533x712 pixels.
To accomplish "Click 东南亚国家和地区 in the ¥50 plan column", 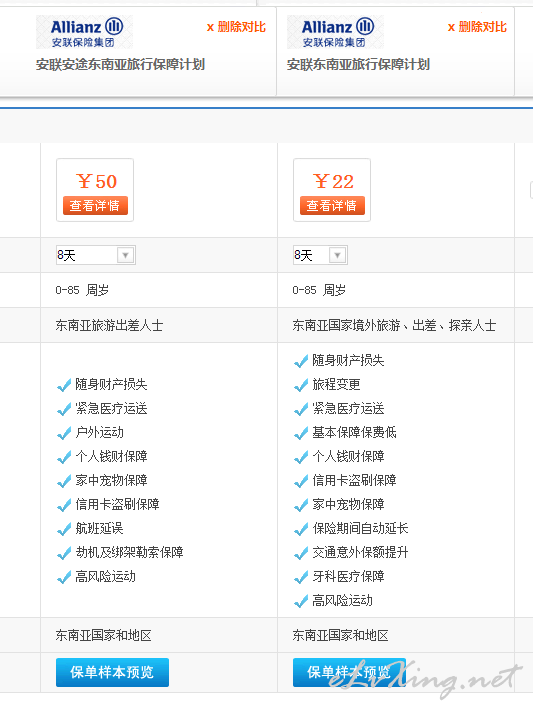I will tap(104, 636).
